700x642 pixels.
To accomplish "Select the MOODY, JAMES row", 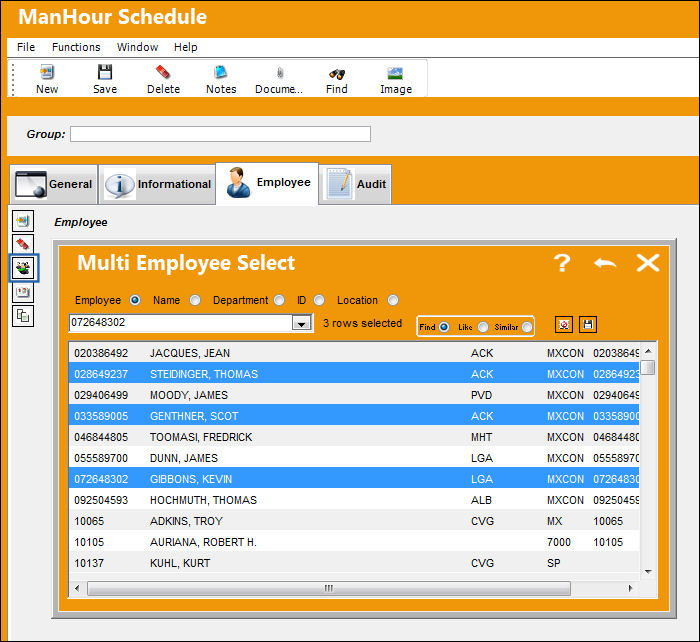I will 354,395.
